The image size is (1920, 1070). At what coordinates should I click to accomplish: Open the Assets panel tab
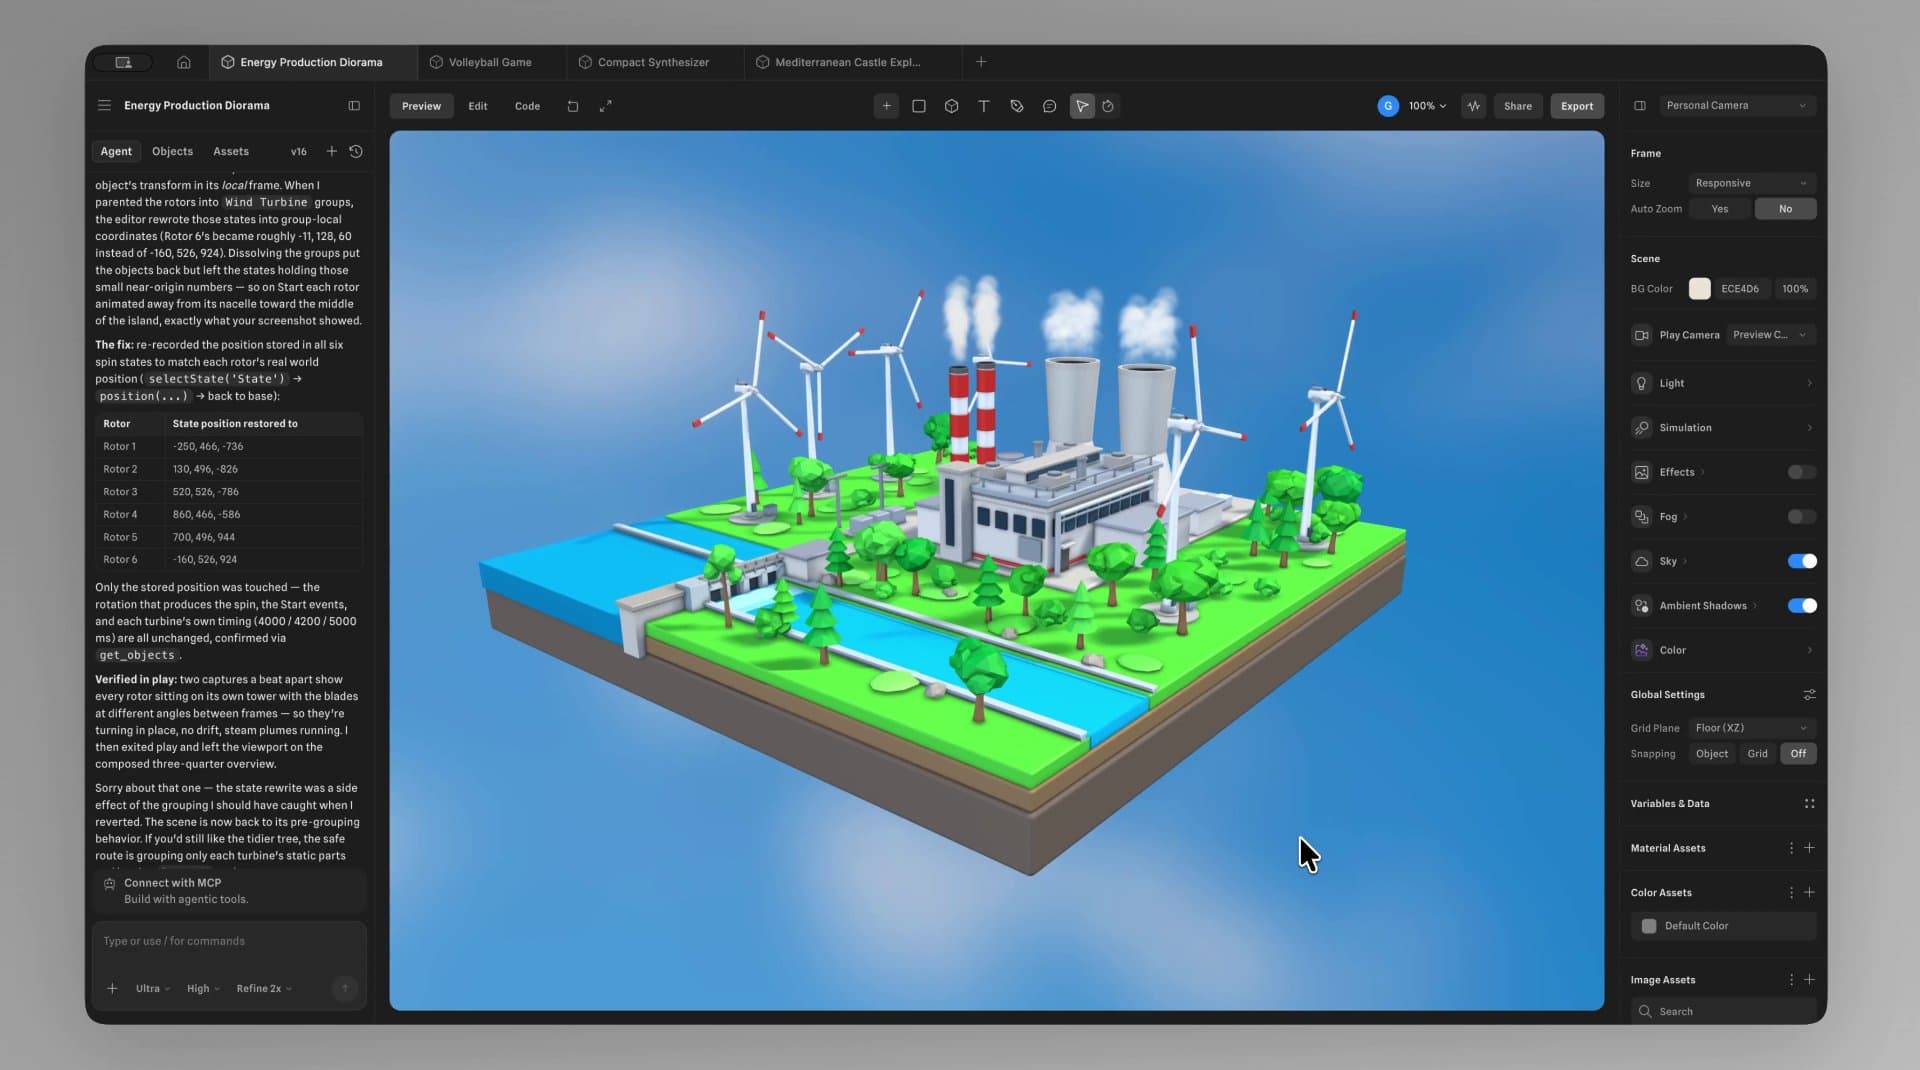(x=231, y=151)
